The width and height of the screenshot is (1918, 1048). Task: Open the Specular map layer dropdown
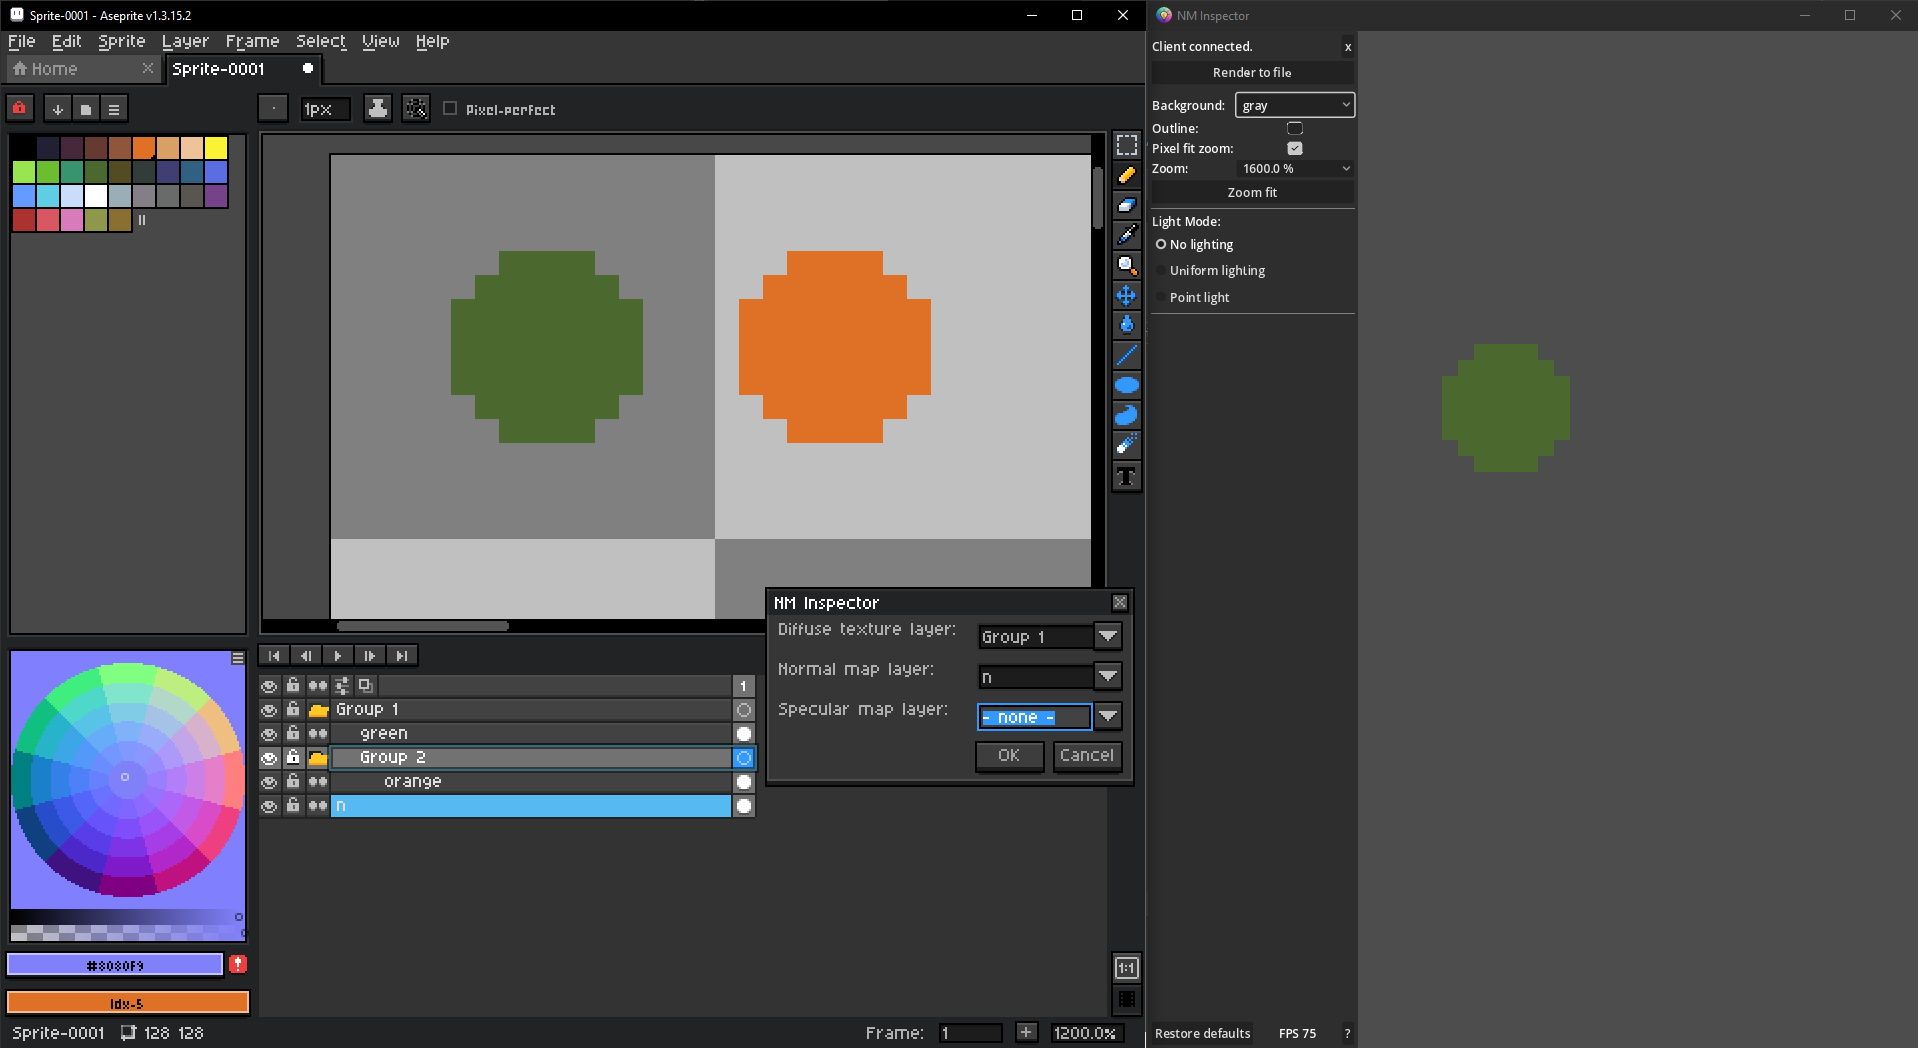[1107, 717]
